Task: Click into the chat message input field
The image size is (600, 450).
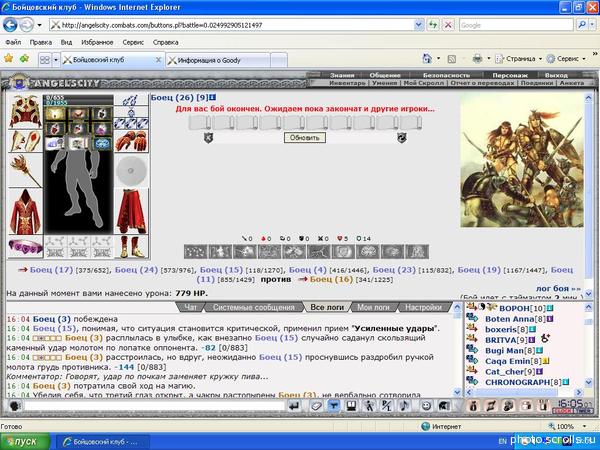Action: (154, 406)
